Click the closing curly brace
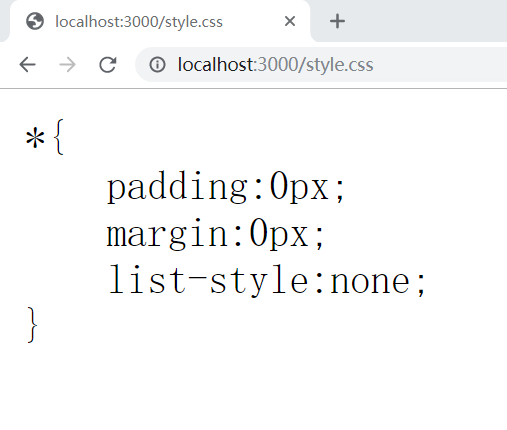The height and width of the screenshot is (430, 507). pos(32,325)
